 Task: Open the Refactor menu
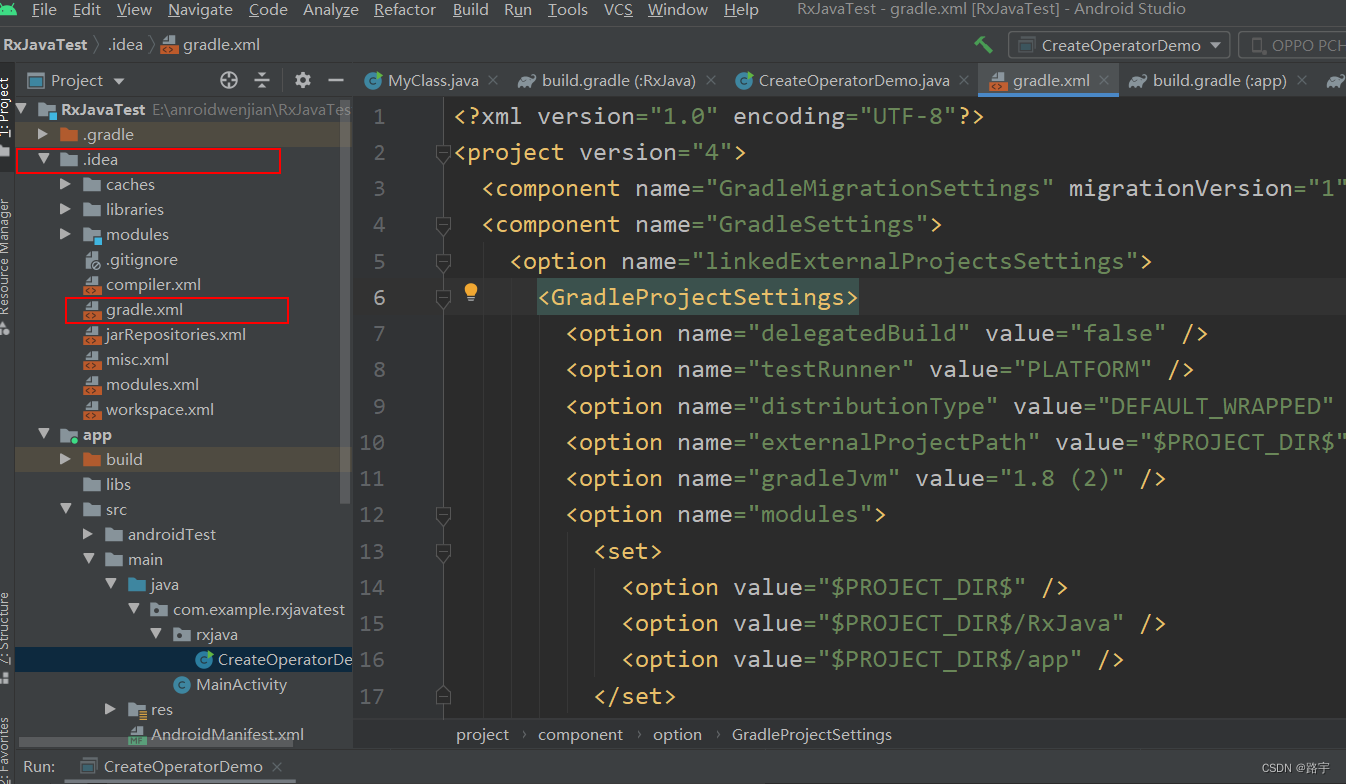pyautogui.click(x=404, y=10)
